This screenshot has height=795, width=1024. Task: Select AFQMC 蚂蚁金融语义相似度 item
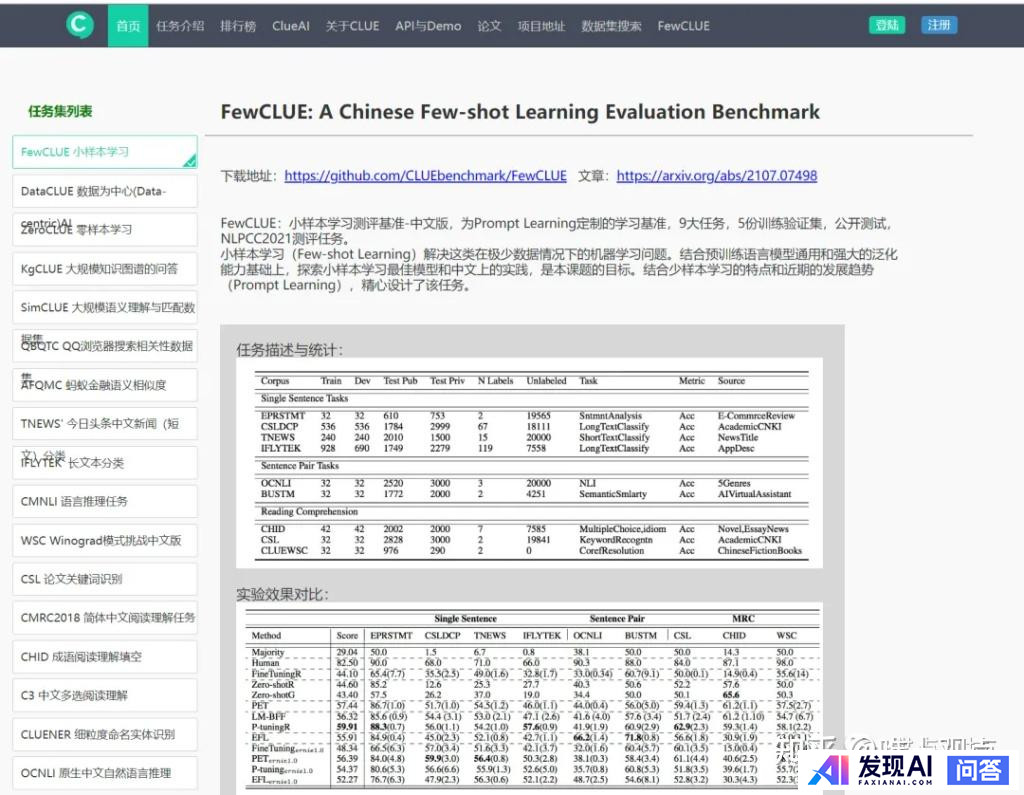(104, 385)
